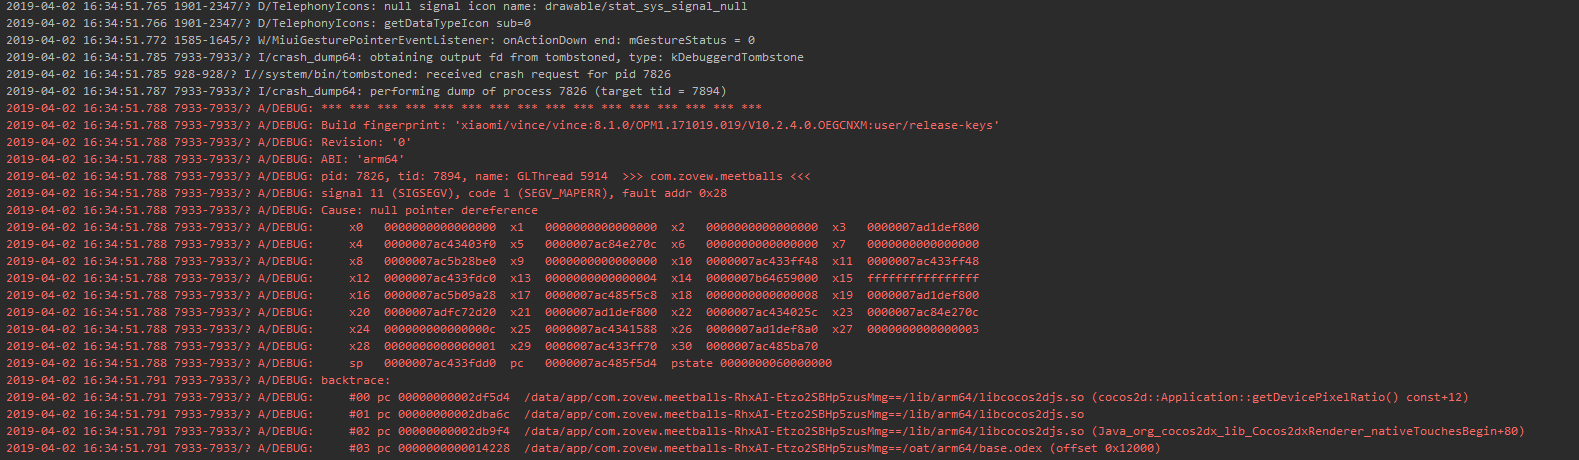Click the Revision: '0' line

pos(366,142)
